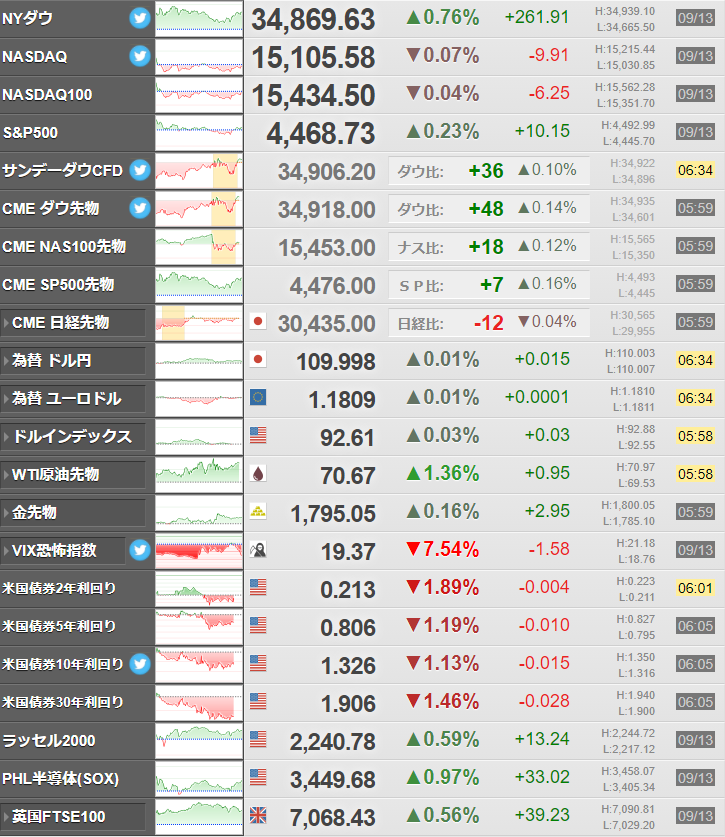Viewport: 725px width, 837px height.
Task: Click the Japan flag icon in 為替 ドル円 row
Action: click(x=258, y=360)
